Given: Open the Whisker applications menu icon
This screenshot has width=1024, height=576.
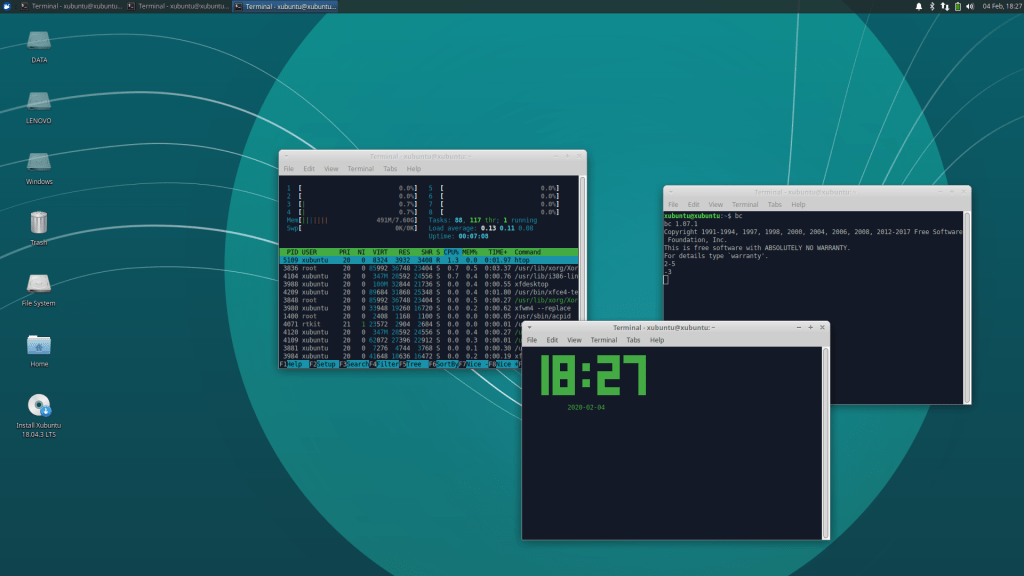Looking at the screenshot, I should (x=7, y=6).
